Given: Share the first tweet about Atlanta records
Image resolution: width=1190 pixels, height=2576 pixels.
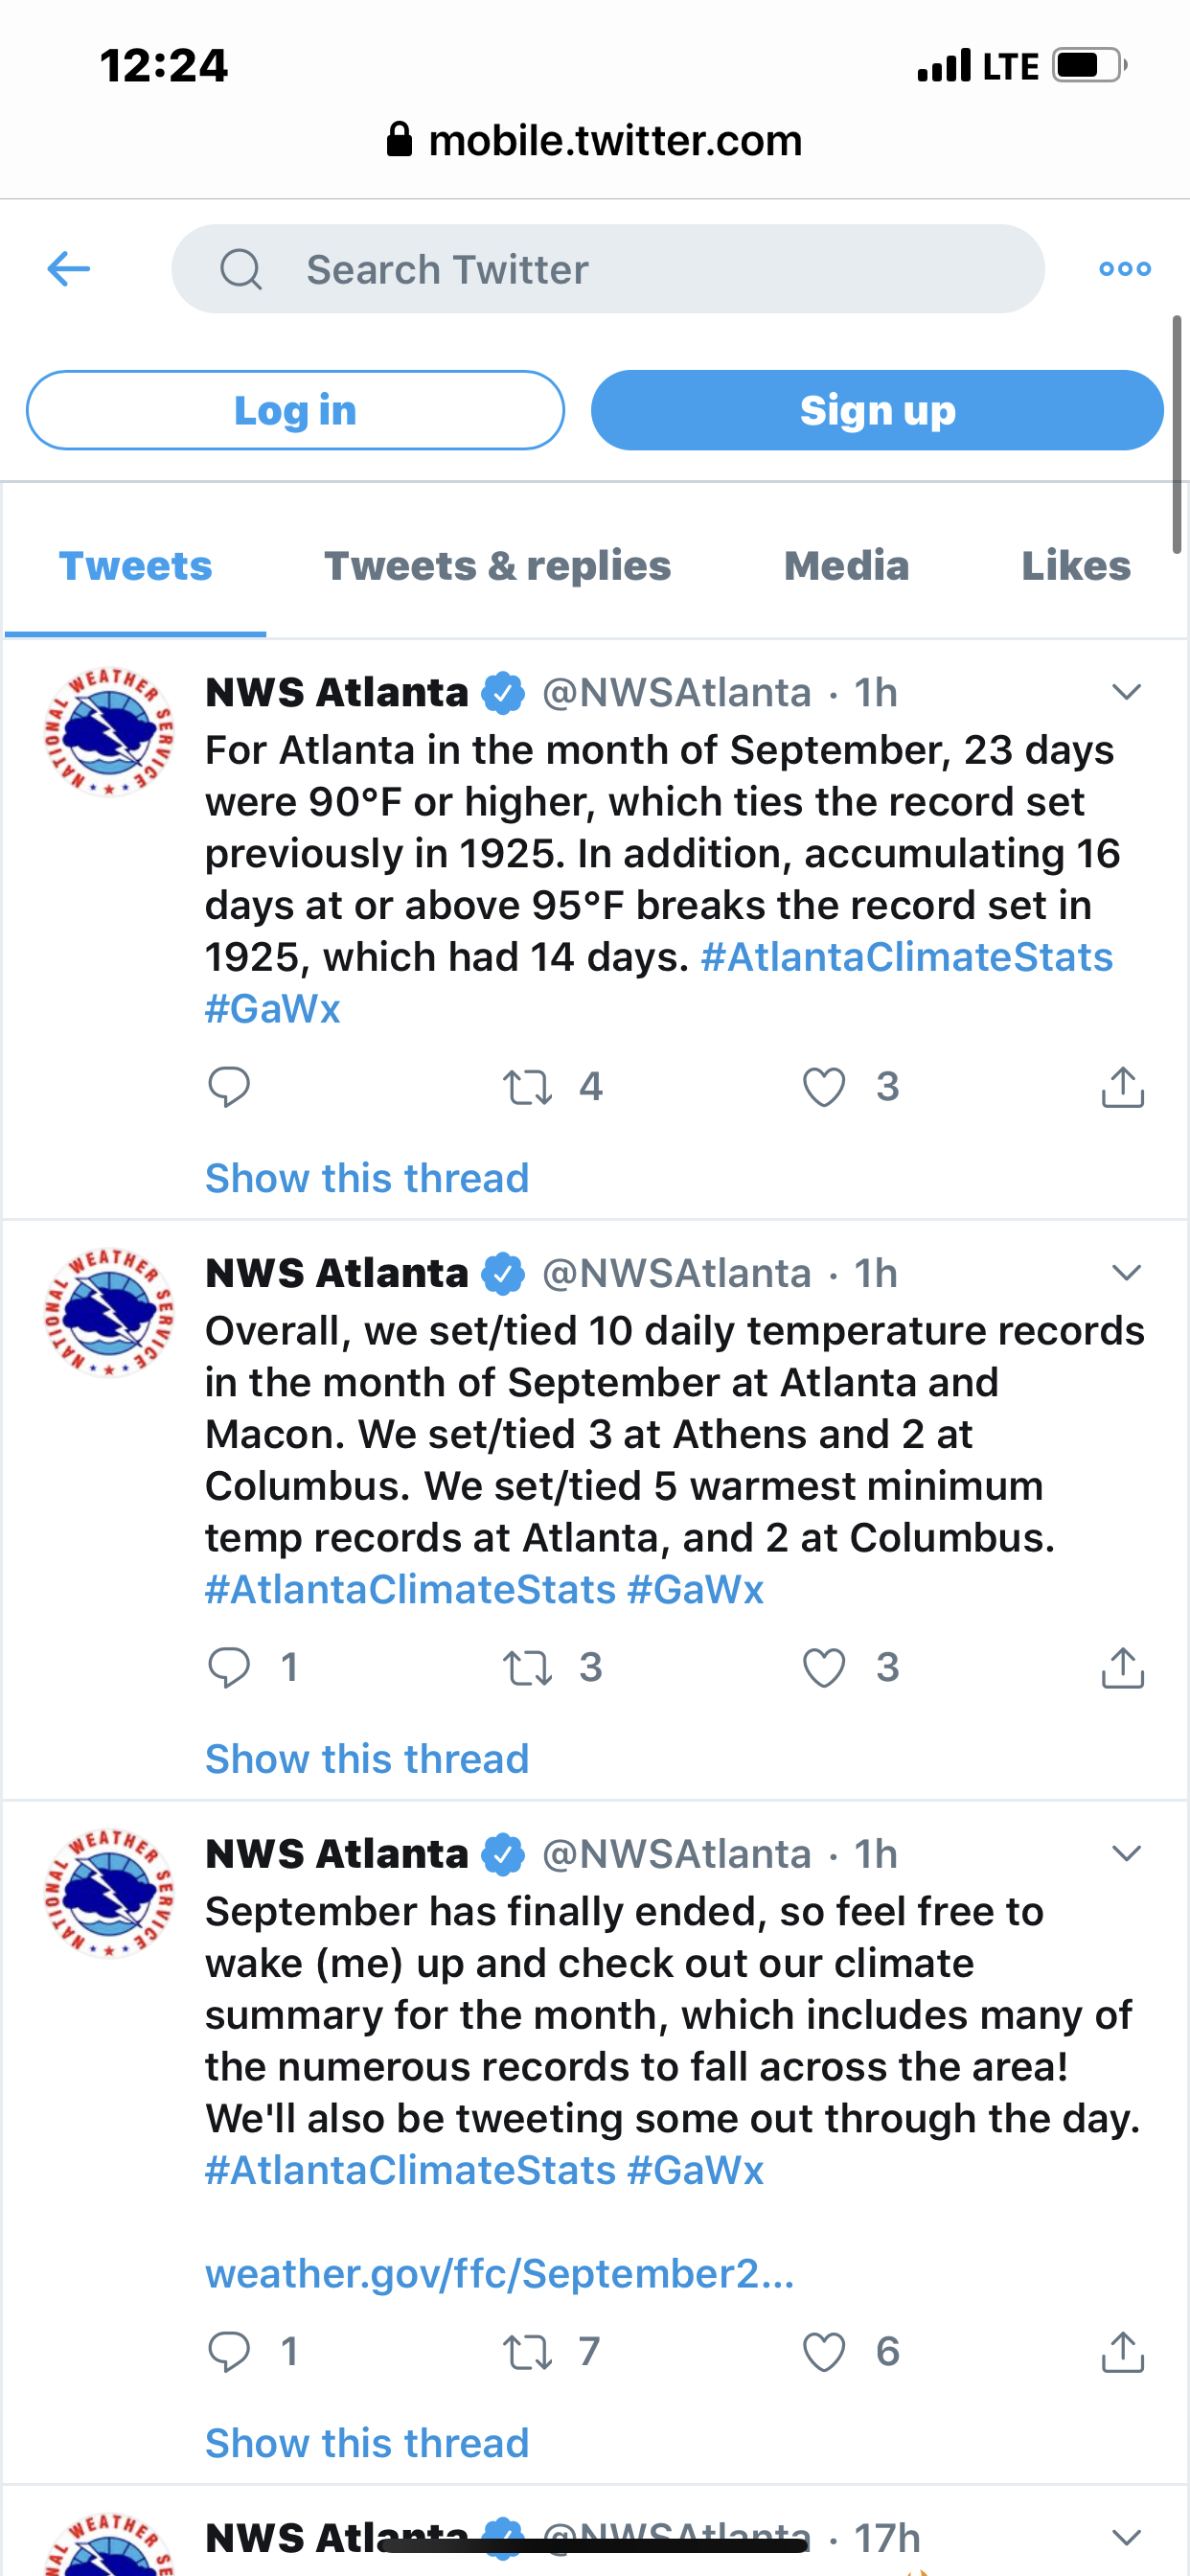Looking at the screenshot, I should coord(1122,1087).
